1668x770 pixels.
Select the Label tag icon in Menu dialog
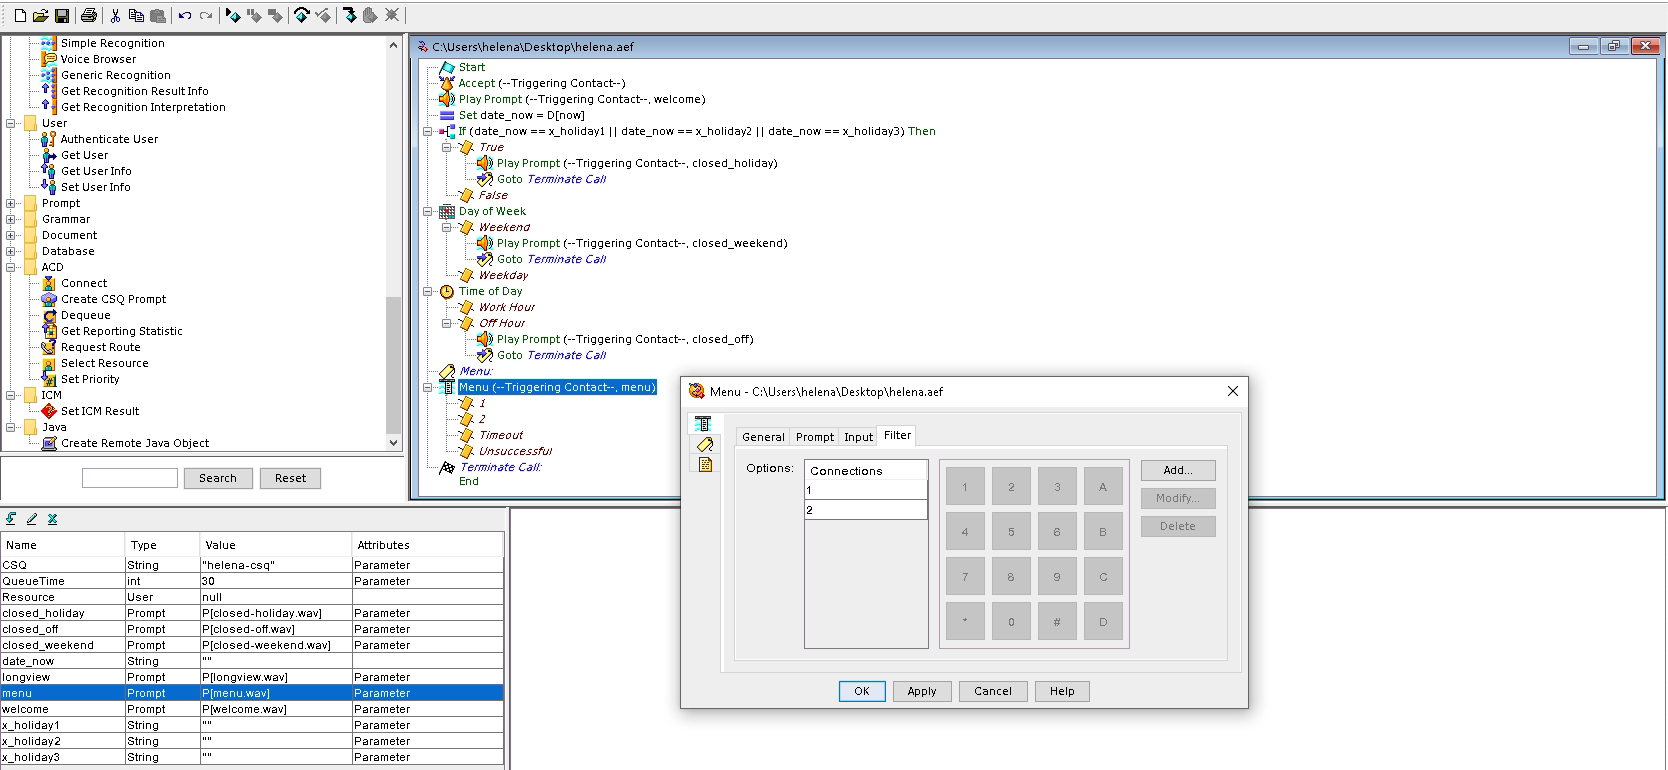click(704, 444)
